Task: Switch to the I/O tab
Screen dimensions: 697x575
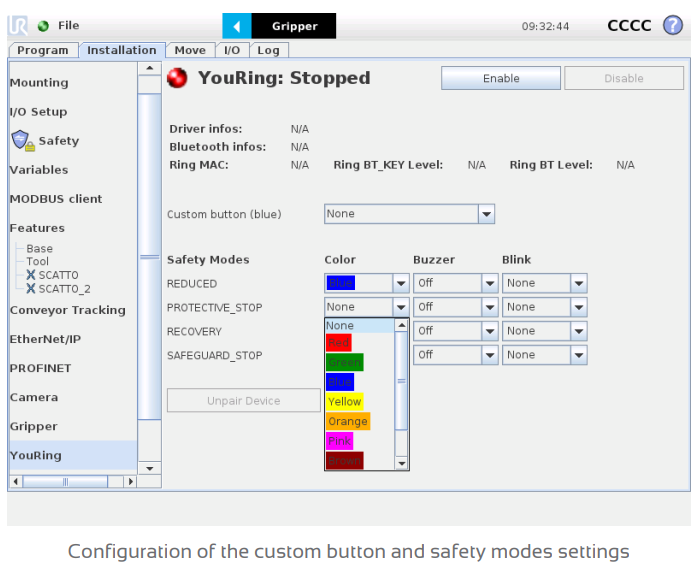Action: click(232, 50)
